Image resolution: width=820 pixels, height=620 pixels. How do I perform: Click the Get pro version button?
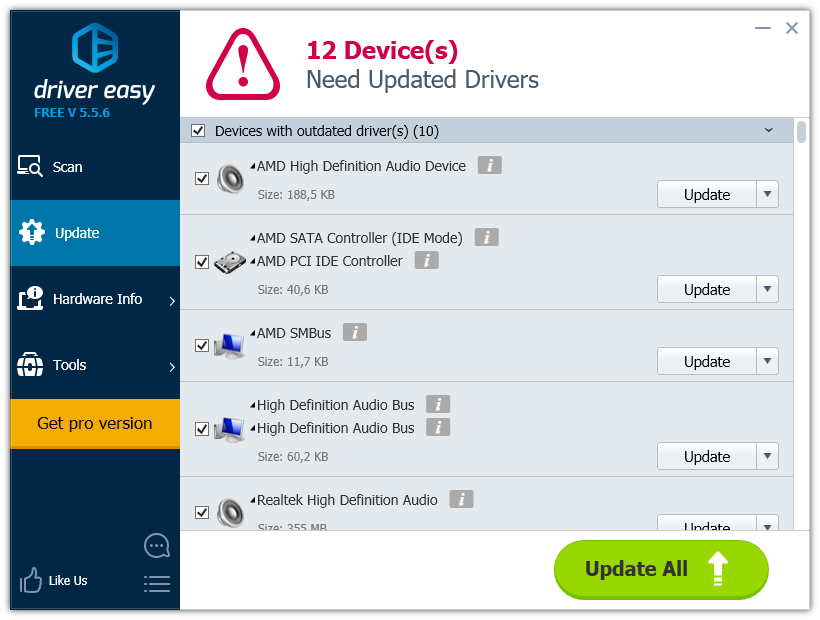tap(95, 423)
